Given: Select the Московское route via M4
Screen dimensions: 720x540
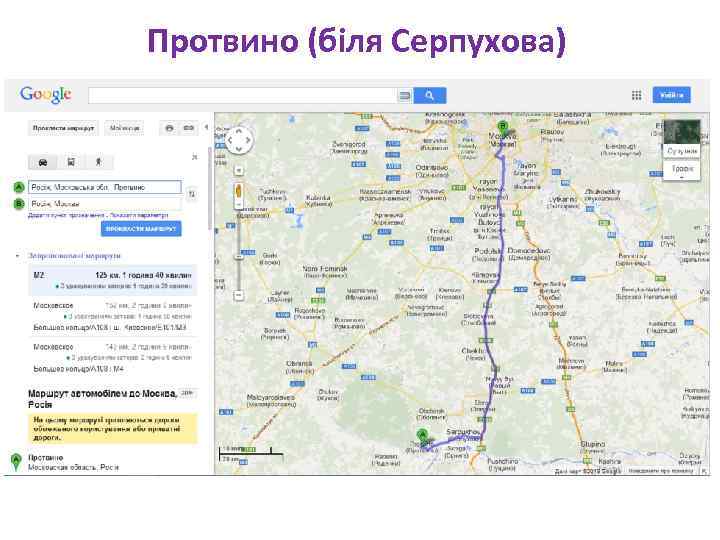Looking at the screenshot, I should pos(113,358).
